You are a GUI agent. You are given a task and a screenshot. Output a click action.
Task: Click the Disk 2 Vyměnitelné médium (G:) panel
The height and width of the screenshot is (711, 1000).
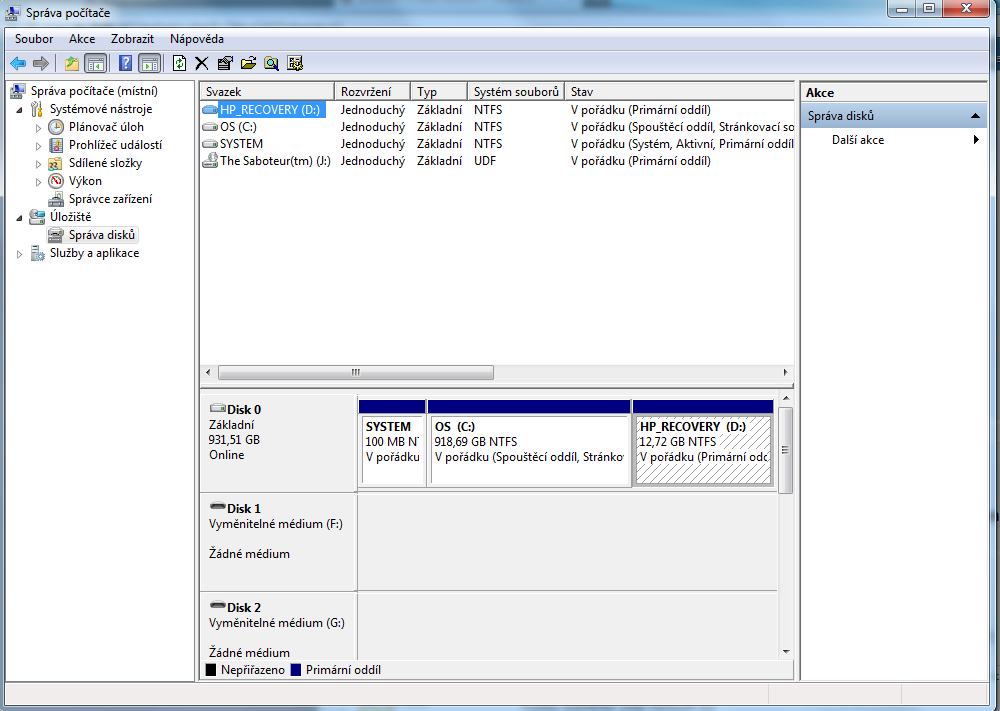(278, 627)
